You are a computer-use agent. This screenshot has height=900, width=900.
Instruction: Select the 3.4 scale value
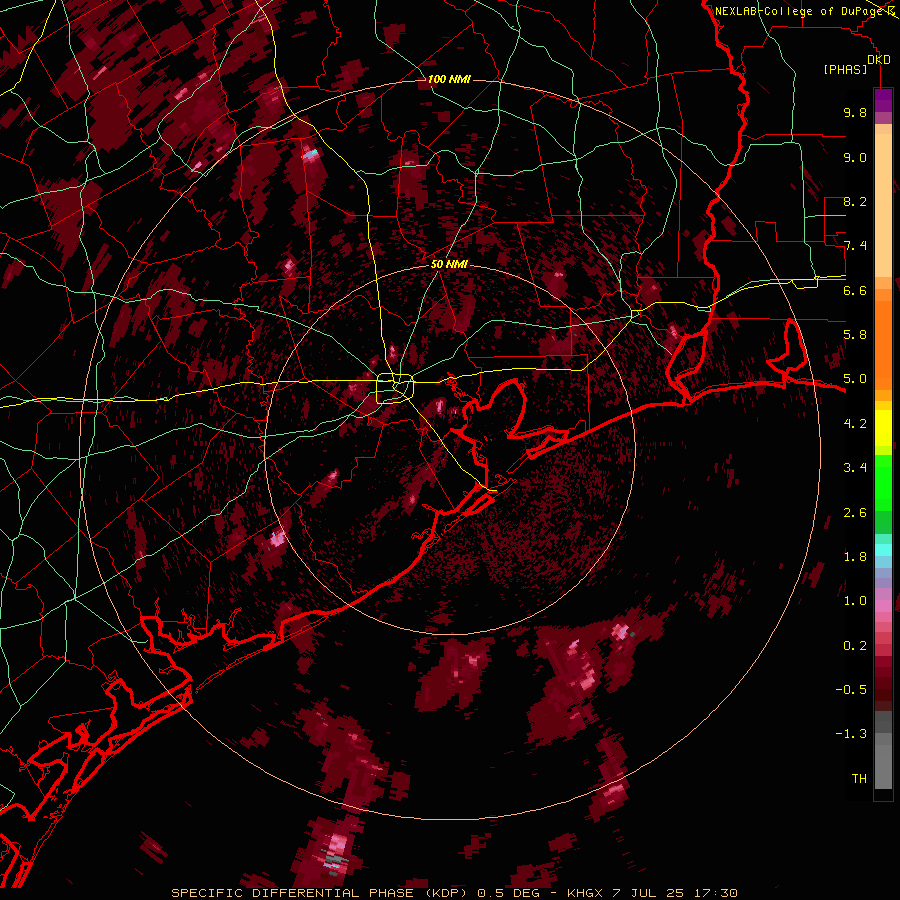tap(855, 468)
